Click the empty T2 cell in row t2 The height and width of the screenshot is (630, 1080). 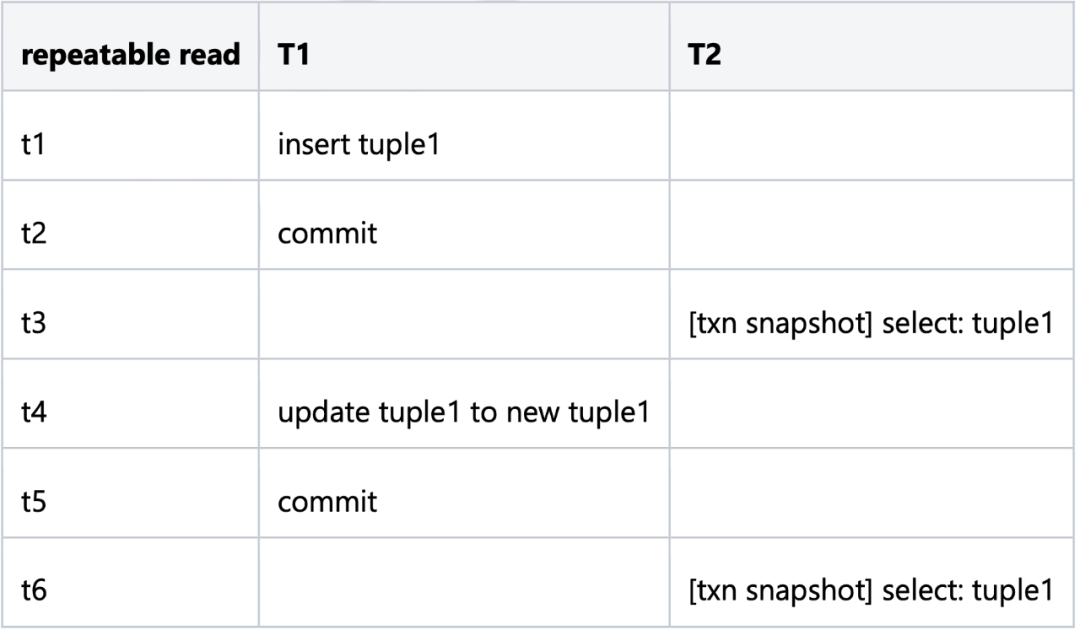[870, 234]
